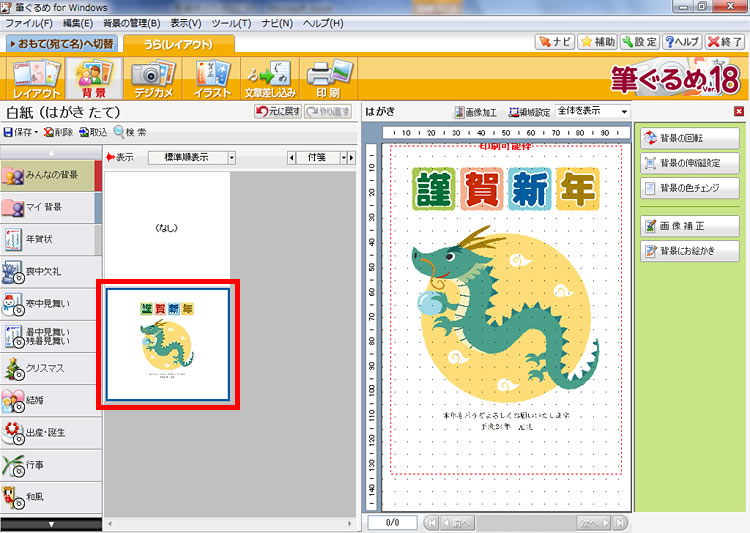Image resolution: width=750 pixels, height=533 pixels.
Task: Click the 前へ previous page button
Action: point(457,522)
